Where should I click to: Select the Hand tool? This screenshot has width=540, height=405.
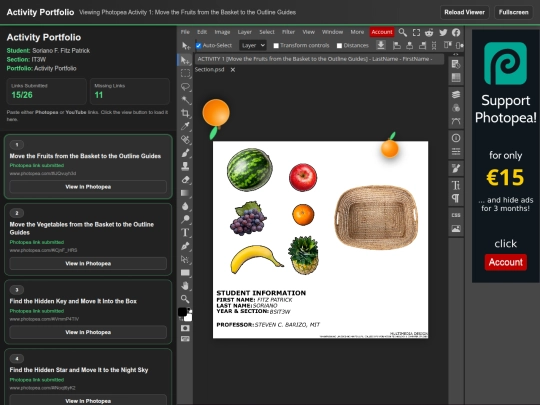coord(185,285)
